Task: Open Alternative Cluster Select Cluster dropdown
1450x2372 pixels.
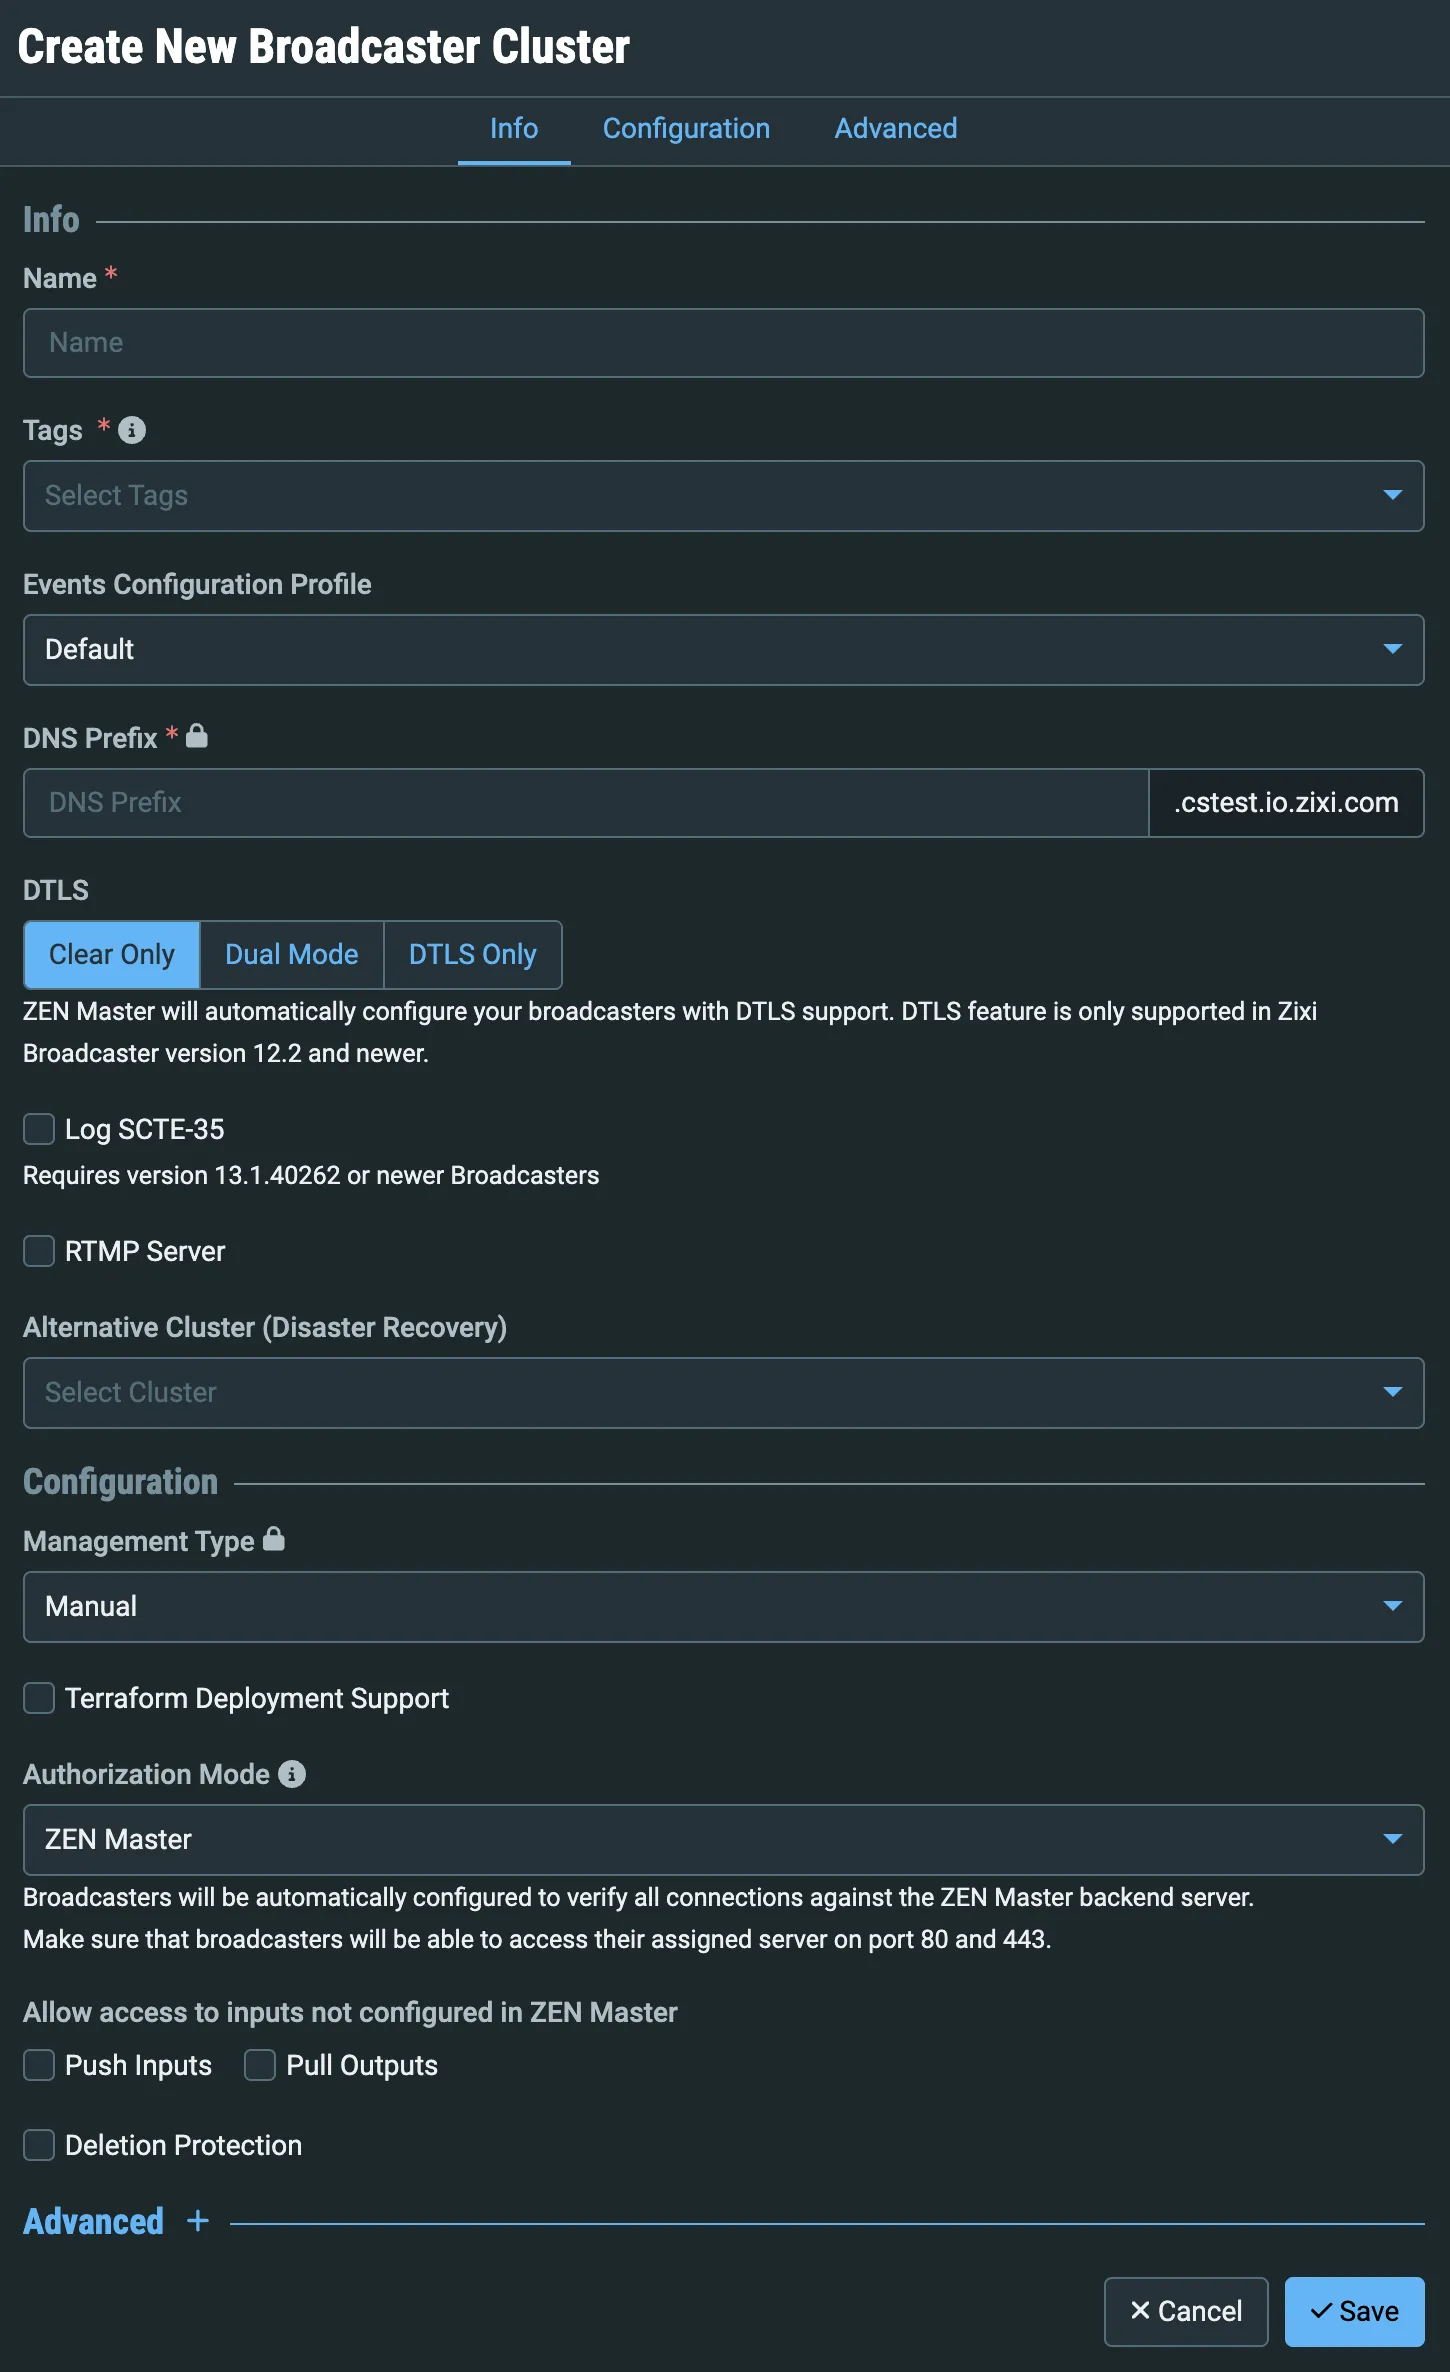Action: tap(724, 1393)
